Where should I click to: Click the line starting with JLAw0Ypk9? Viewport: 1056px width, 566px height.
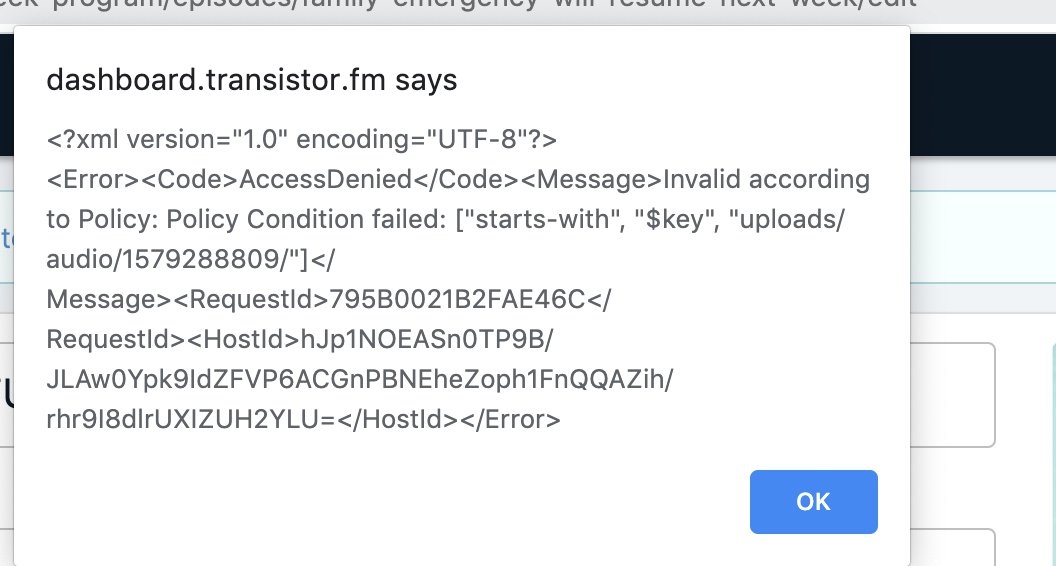(360, 379)
